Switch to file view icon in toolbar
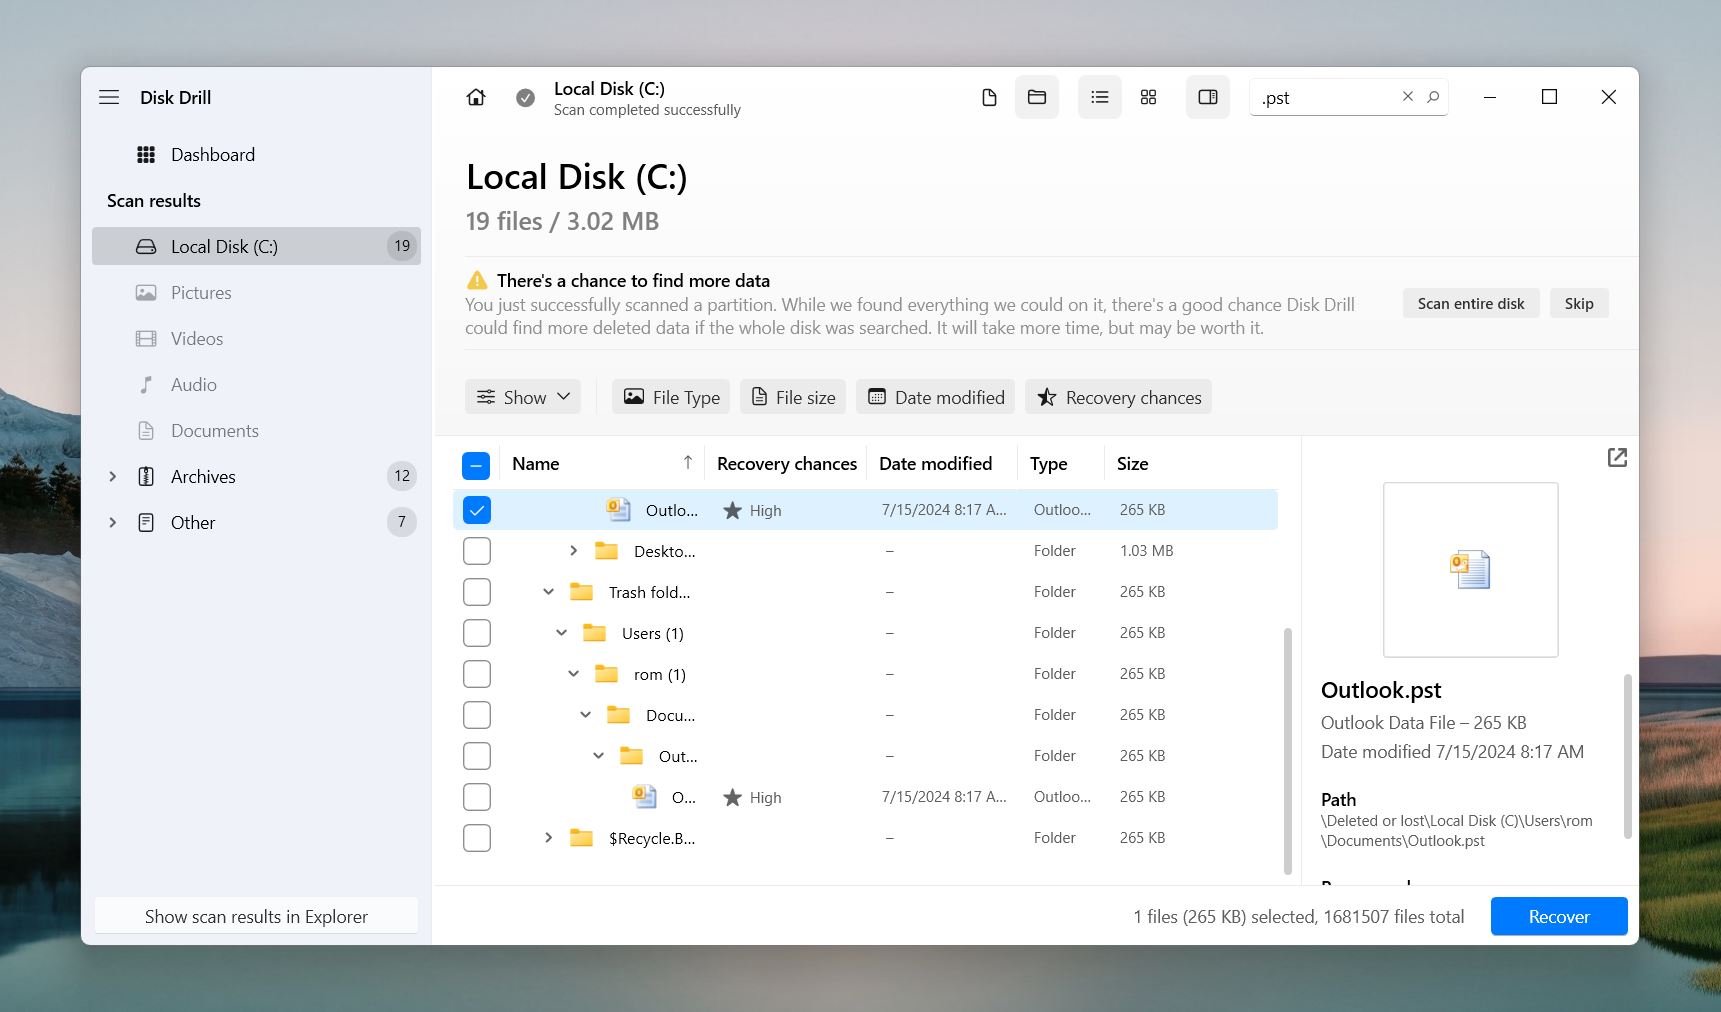1721x1012 pixels. [989, 97]
